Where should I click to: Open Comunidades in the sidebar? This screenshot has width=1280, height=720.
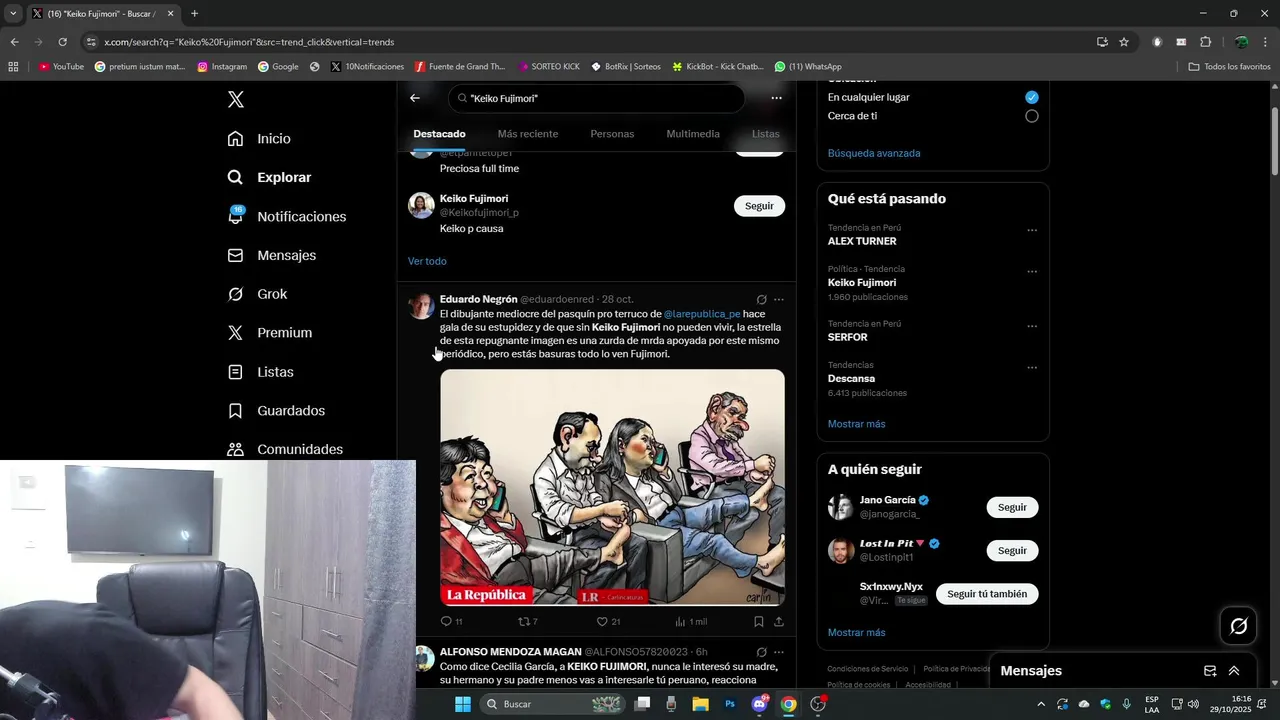point(285,450)
